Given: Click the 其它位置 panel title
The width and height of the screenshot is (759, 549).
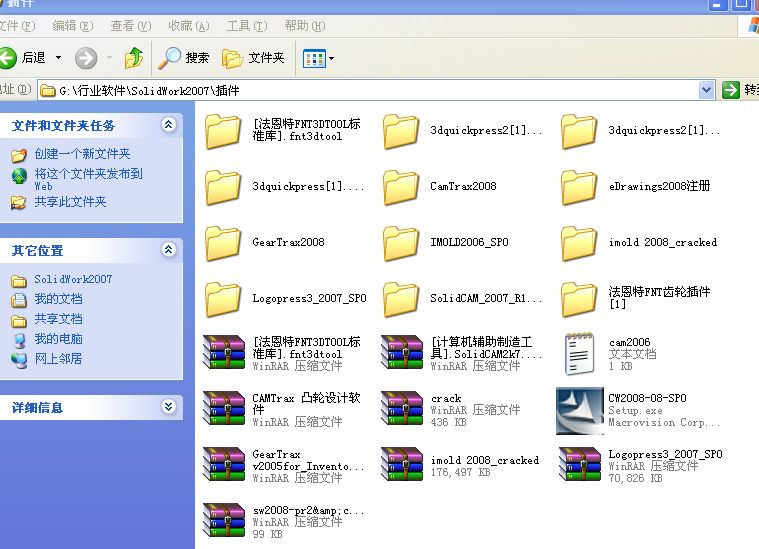Looking at the screenshot, I should [37, 251].
